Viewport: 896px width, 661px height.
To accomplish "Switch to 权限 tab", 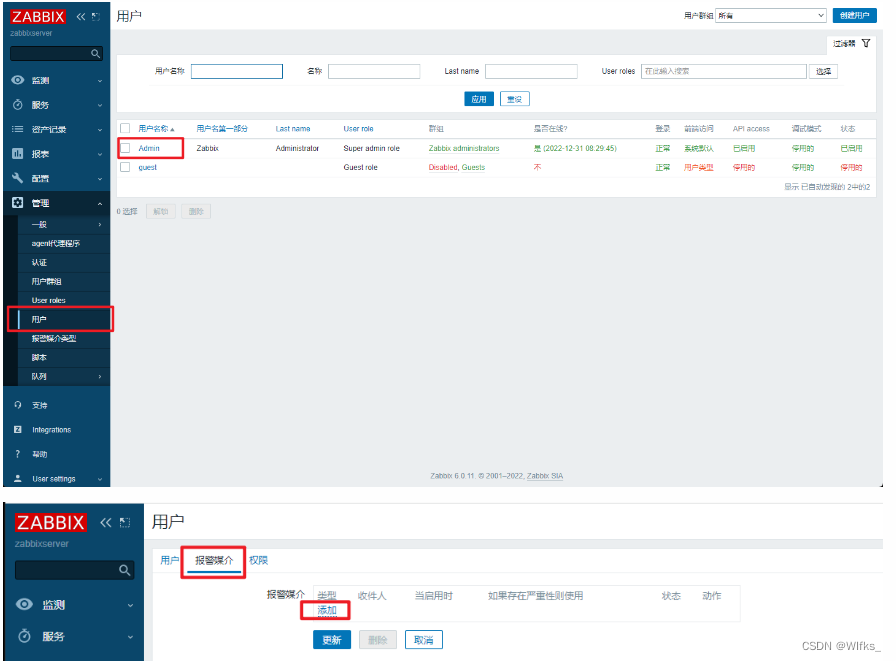I will (x=258, y=560).
